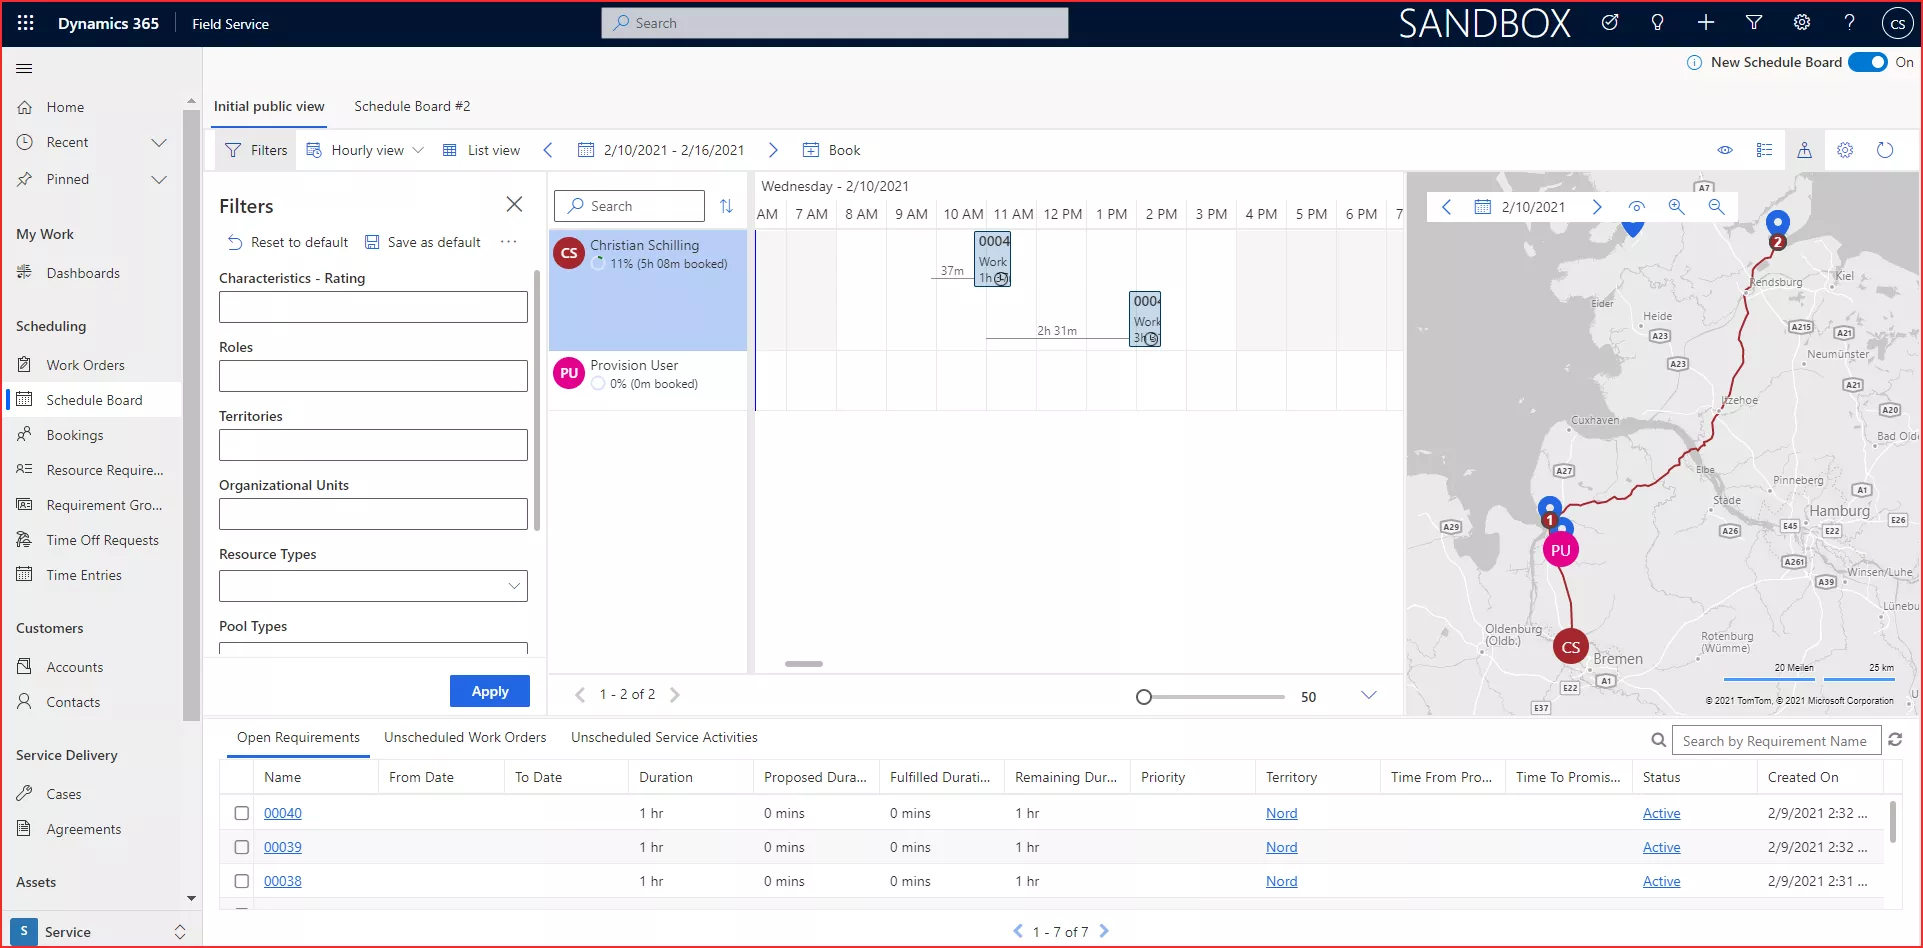Open the Hourly view dropdown
The width and height of the screenshot is (1923, 948).
[x=366, y=150]
